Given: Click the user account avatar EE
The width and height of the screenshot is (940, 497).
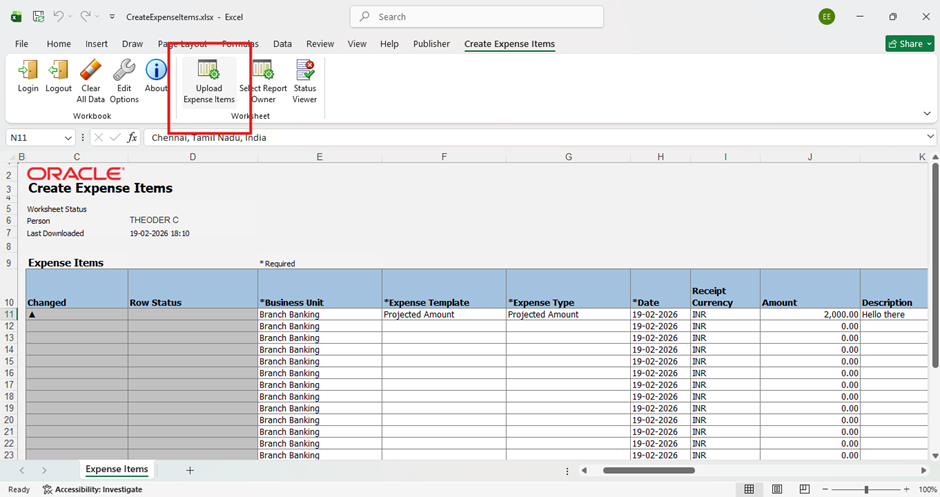Looking at the screenshot, I should (827, 17).
